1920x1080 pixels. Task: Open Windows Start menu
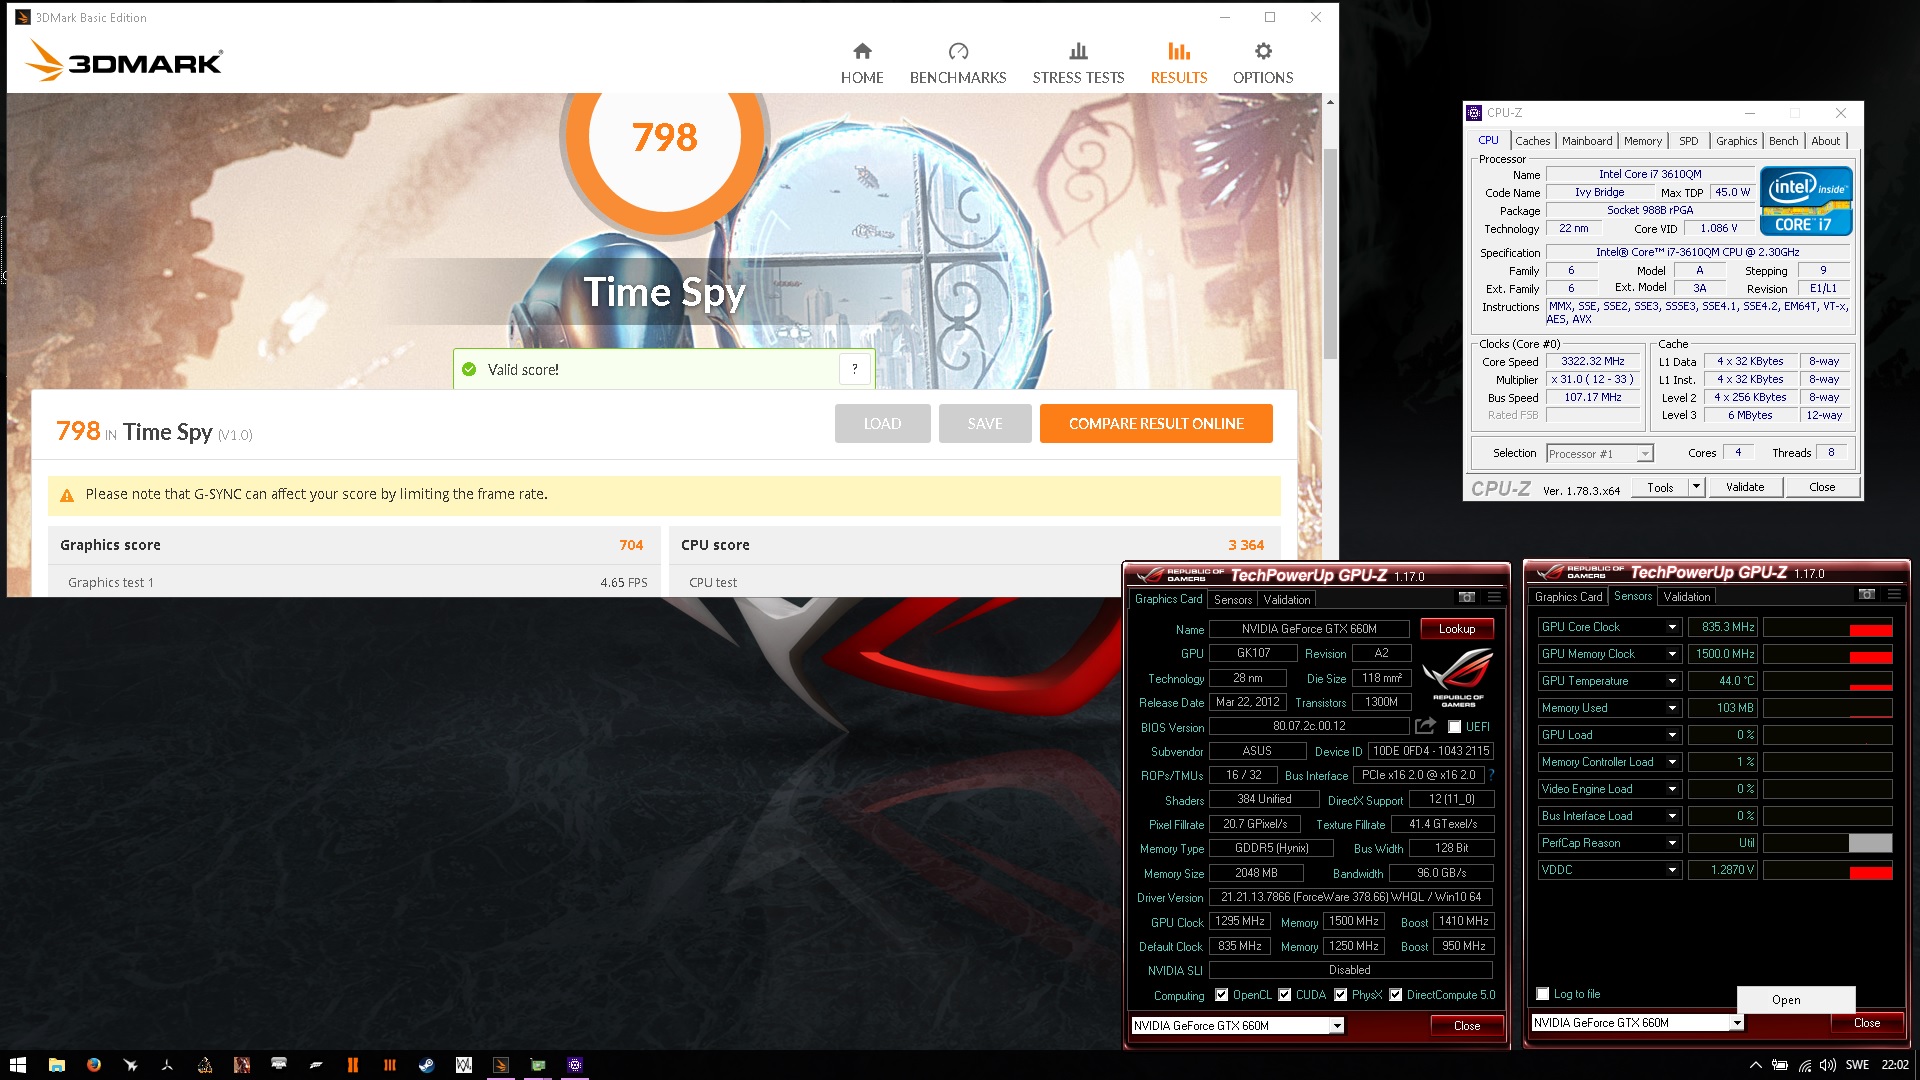[x=18, y=1065]
